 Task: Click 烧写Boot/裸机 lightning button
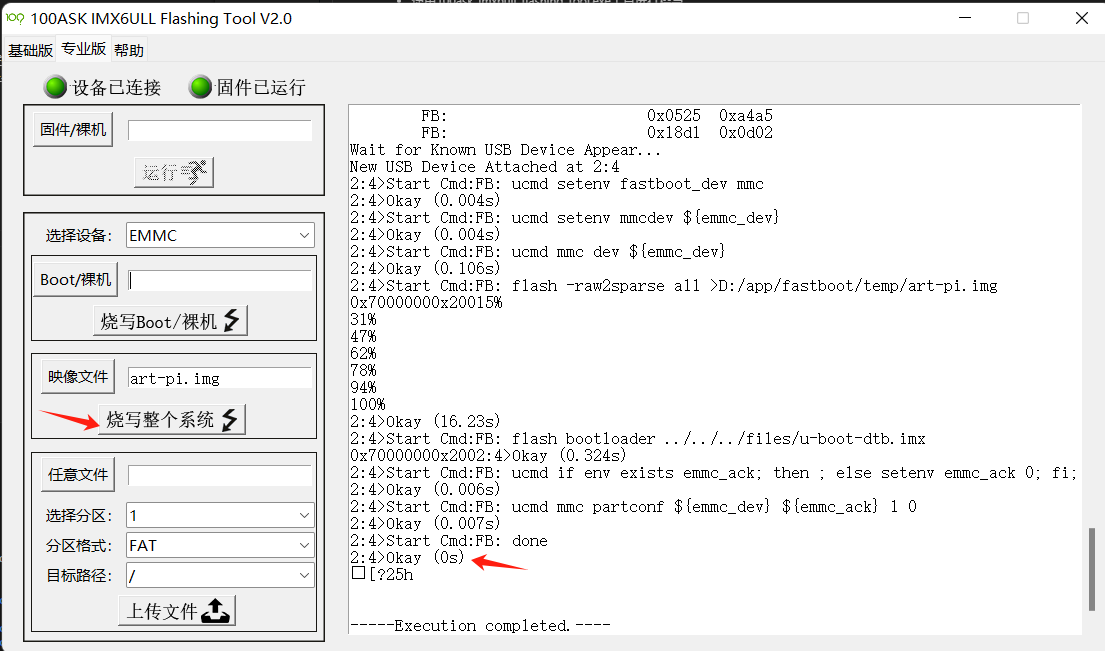pyautogui.click(x=170, y=321)
